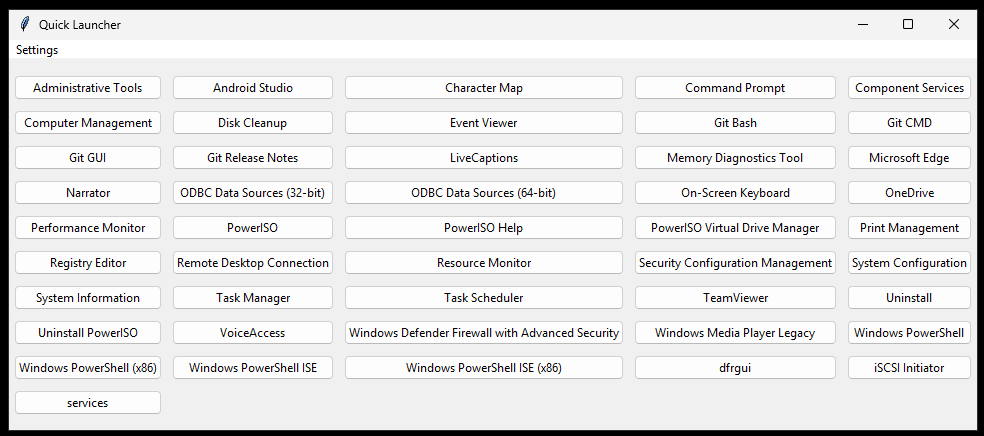Launch iSCSI Initiator
Screen dimensions: 984x436
[909, 368]
